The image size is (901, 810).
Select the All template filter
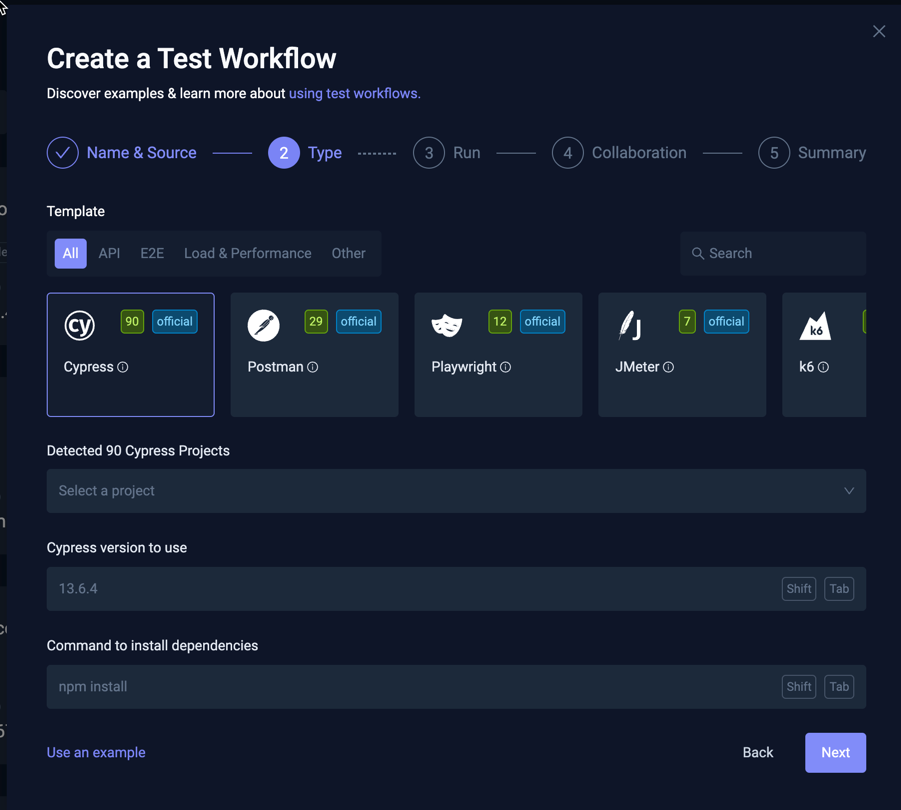click(70, 253)
